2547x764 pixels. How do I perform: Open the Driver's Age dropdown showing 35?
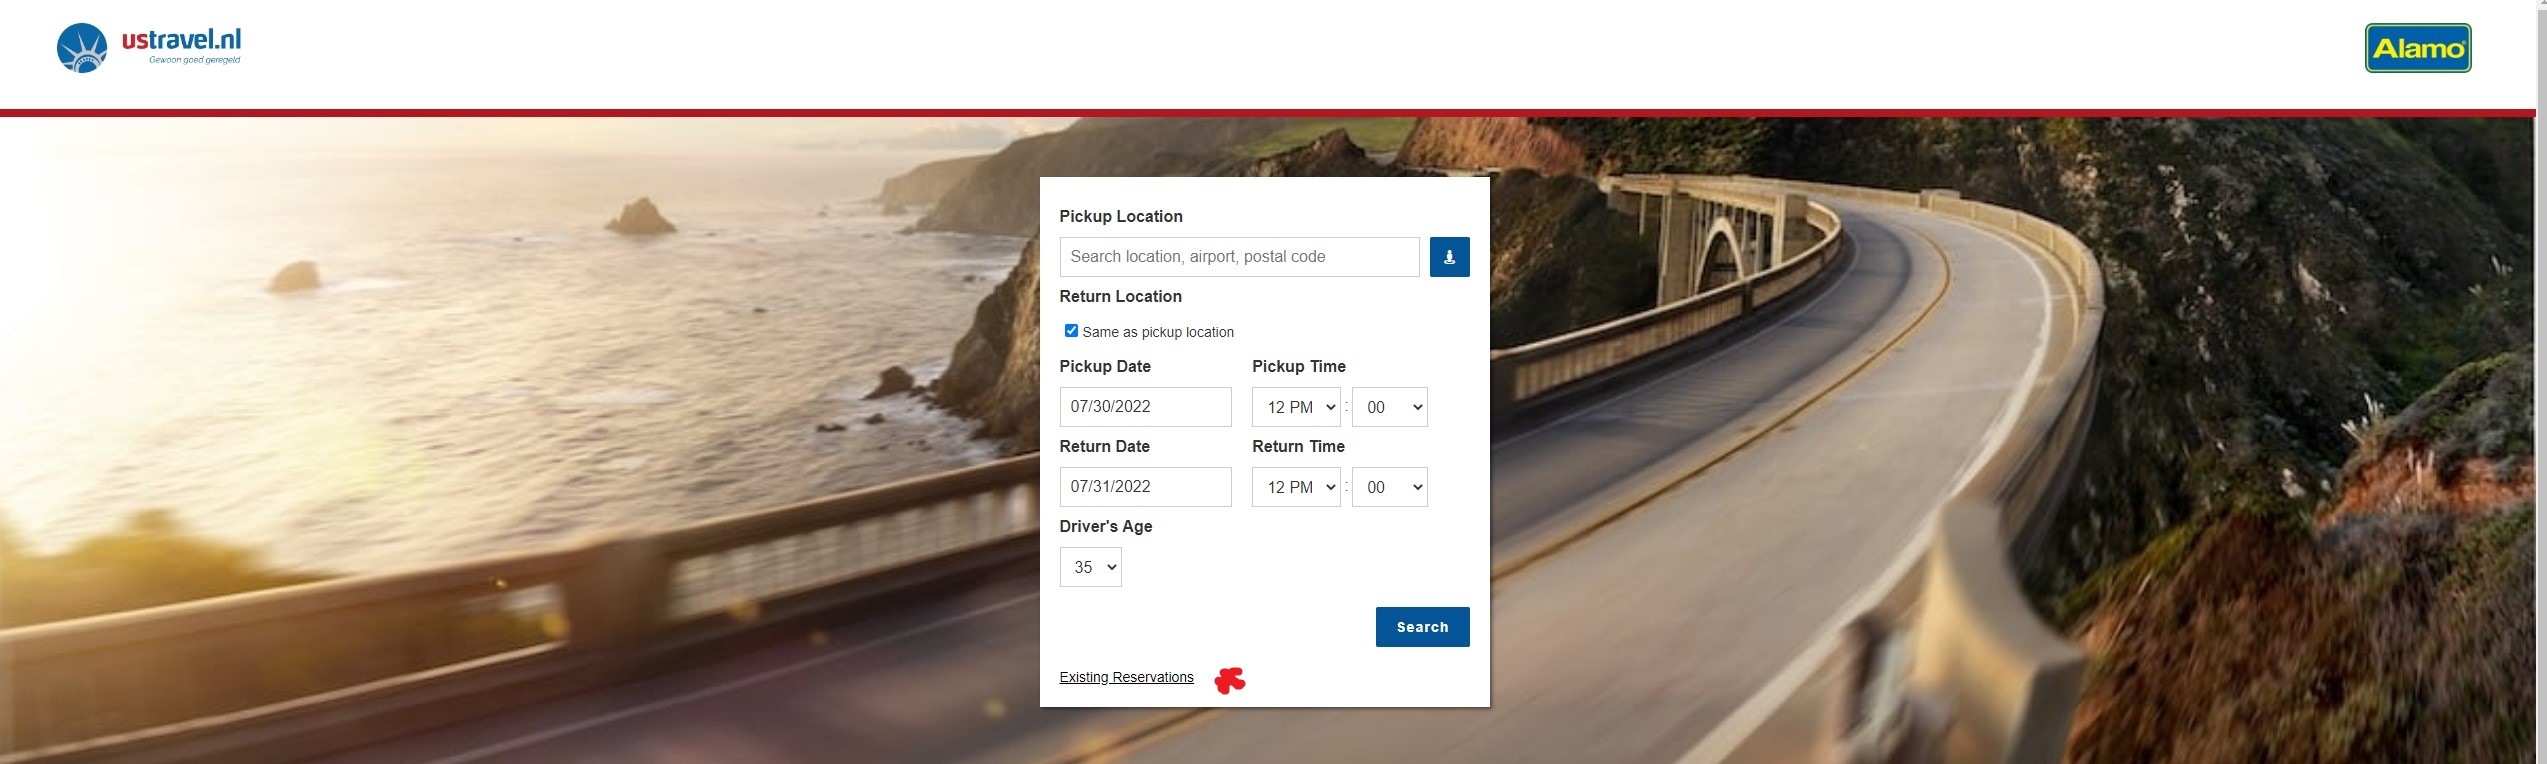click(x=1090, y=567)
